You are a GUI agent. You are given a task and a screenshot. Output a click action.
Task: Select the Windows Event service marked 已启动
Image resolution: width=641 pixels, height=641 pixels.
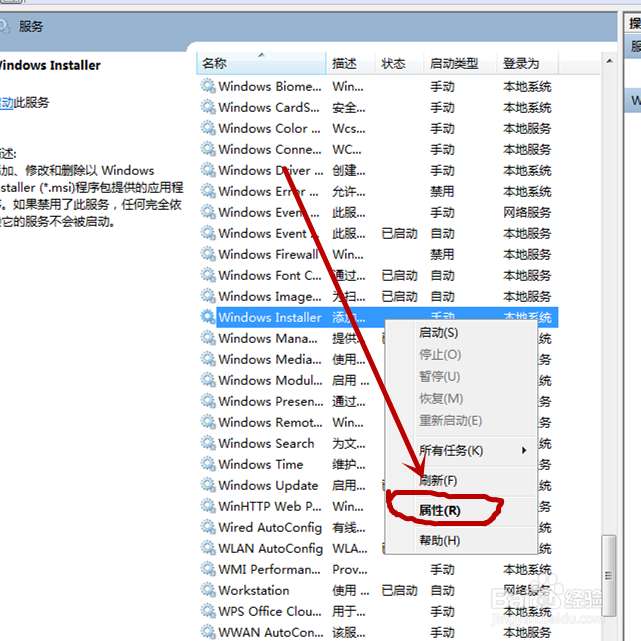coord(269,233)
